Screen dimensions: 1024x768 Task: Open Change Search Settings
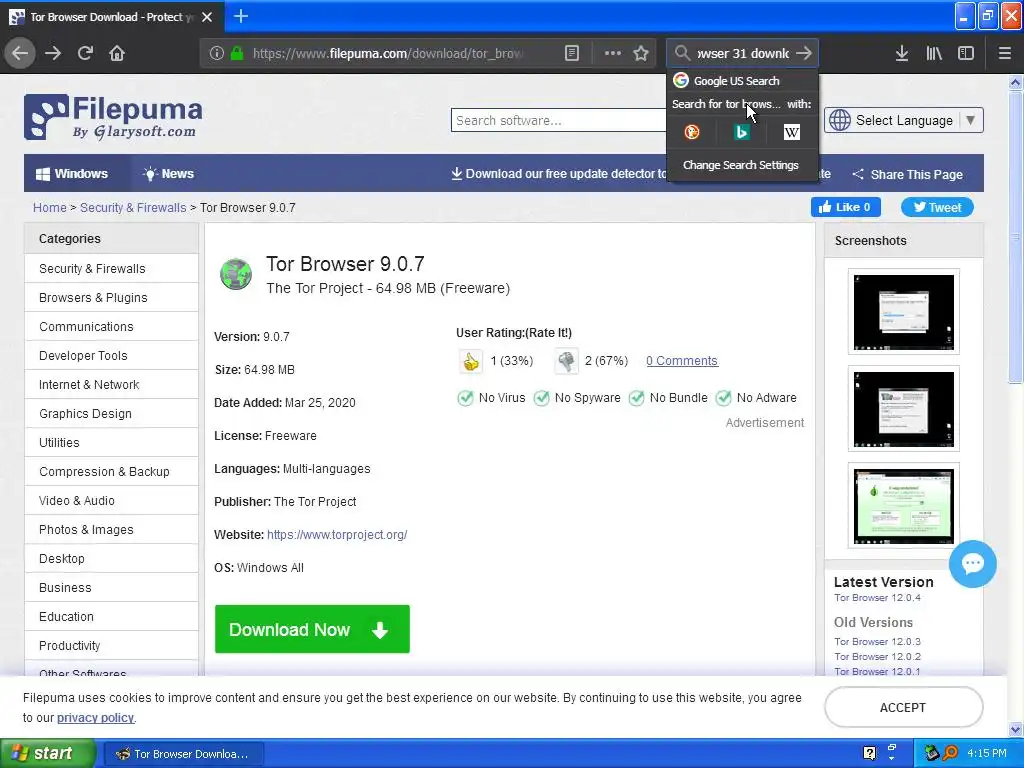click(x=741, y=165)
